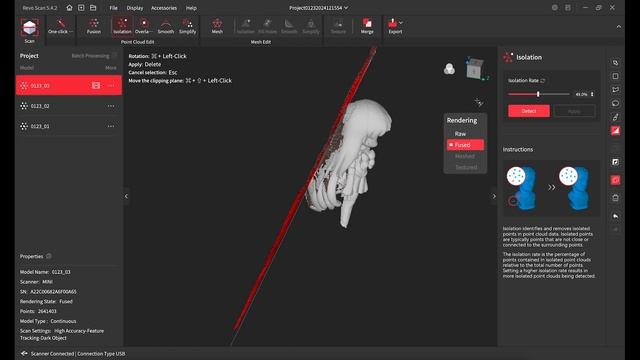Collapse the right Isolation panel
Viewport: 640px width, 360px height.
pos(494,196)
